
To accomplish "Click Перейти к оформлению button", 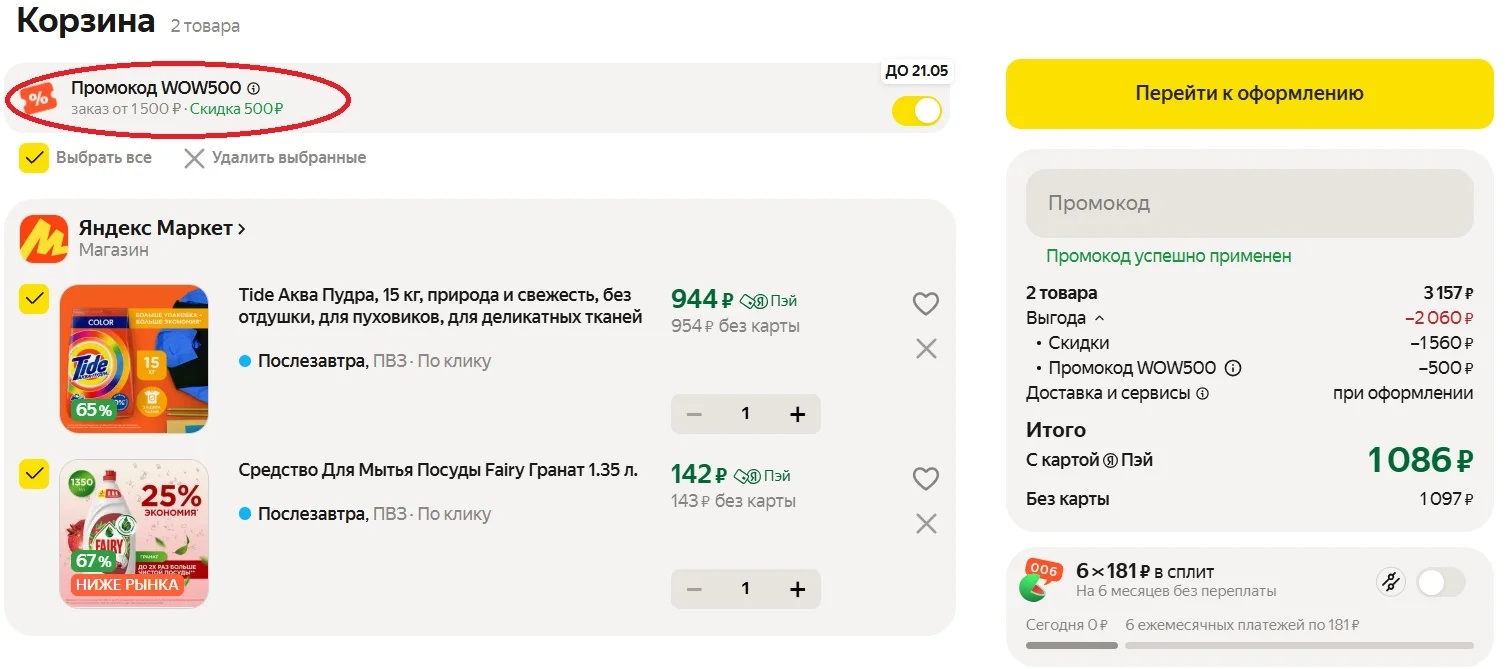I will [1249, 94].
